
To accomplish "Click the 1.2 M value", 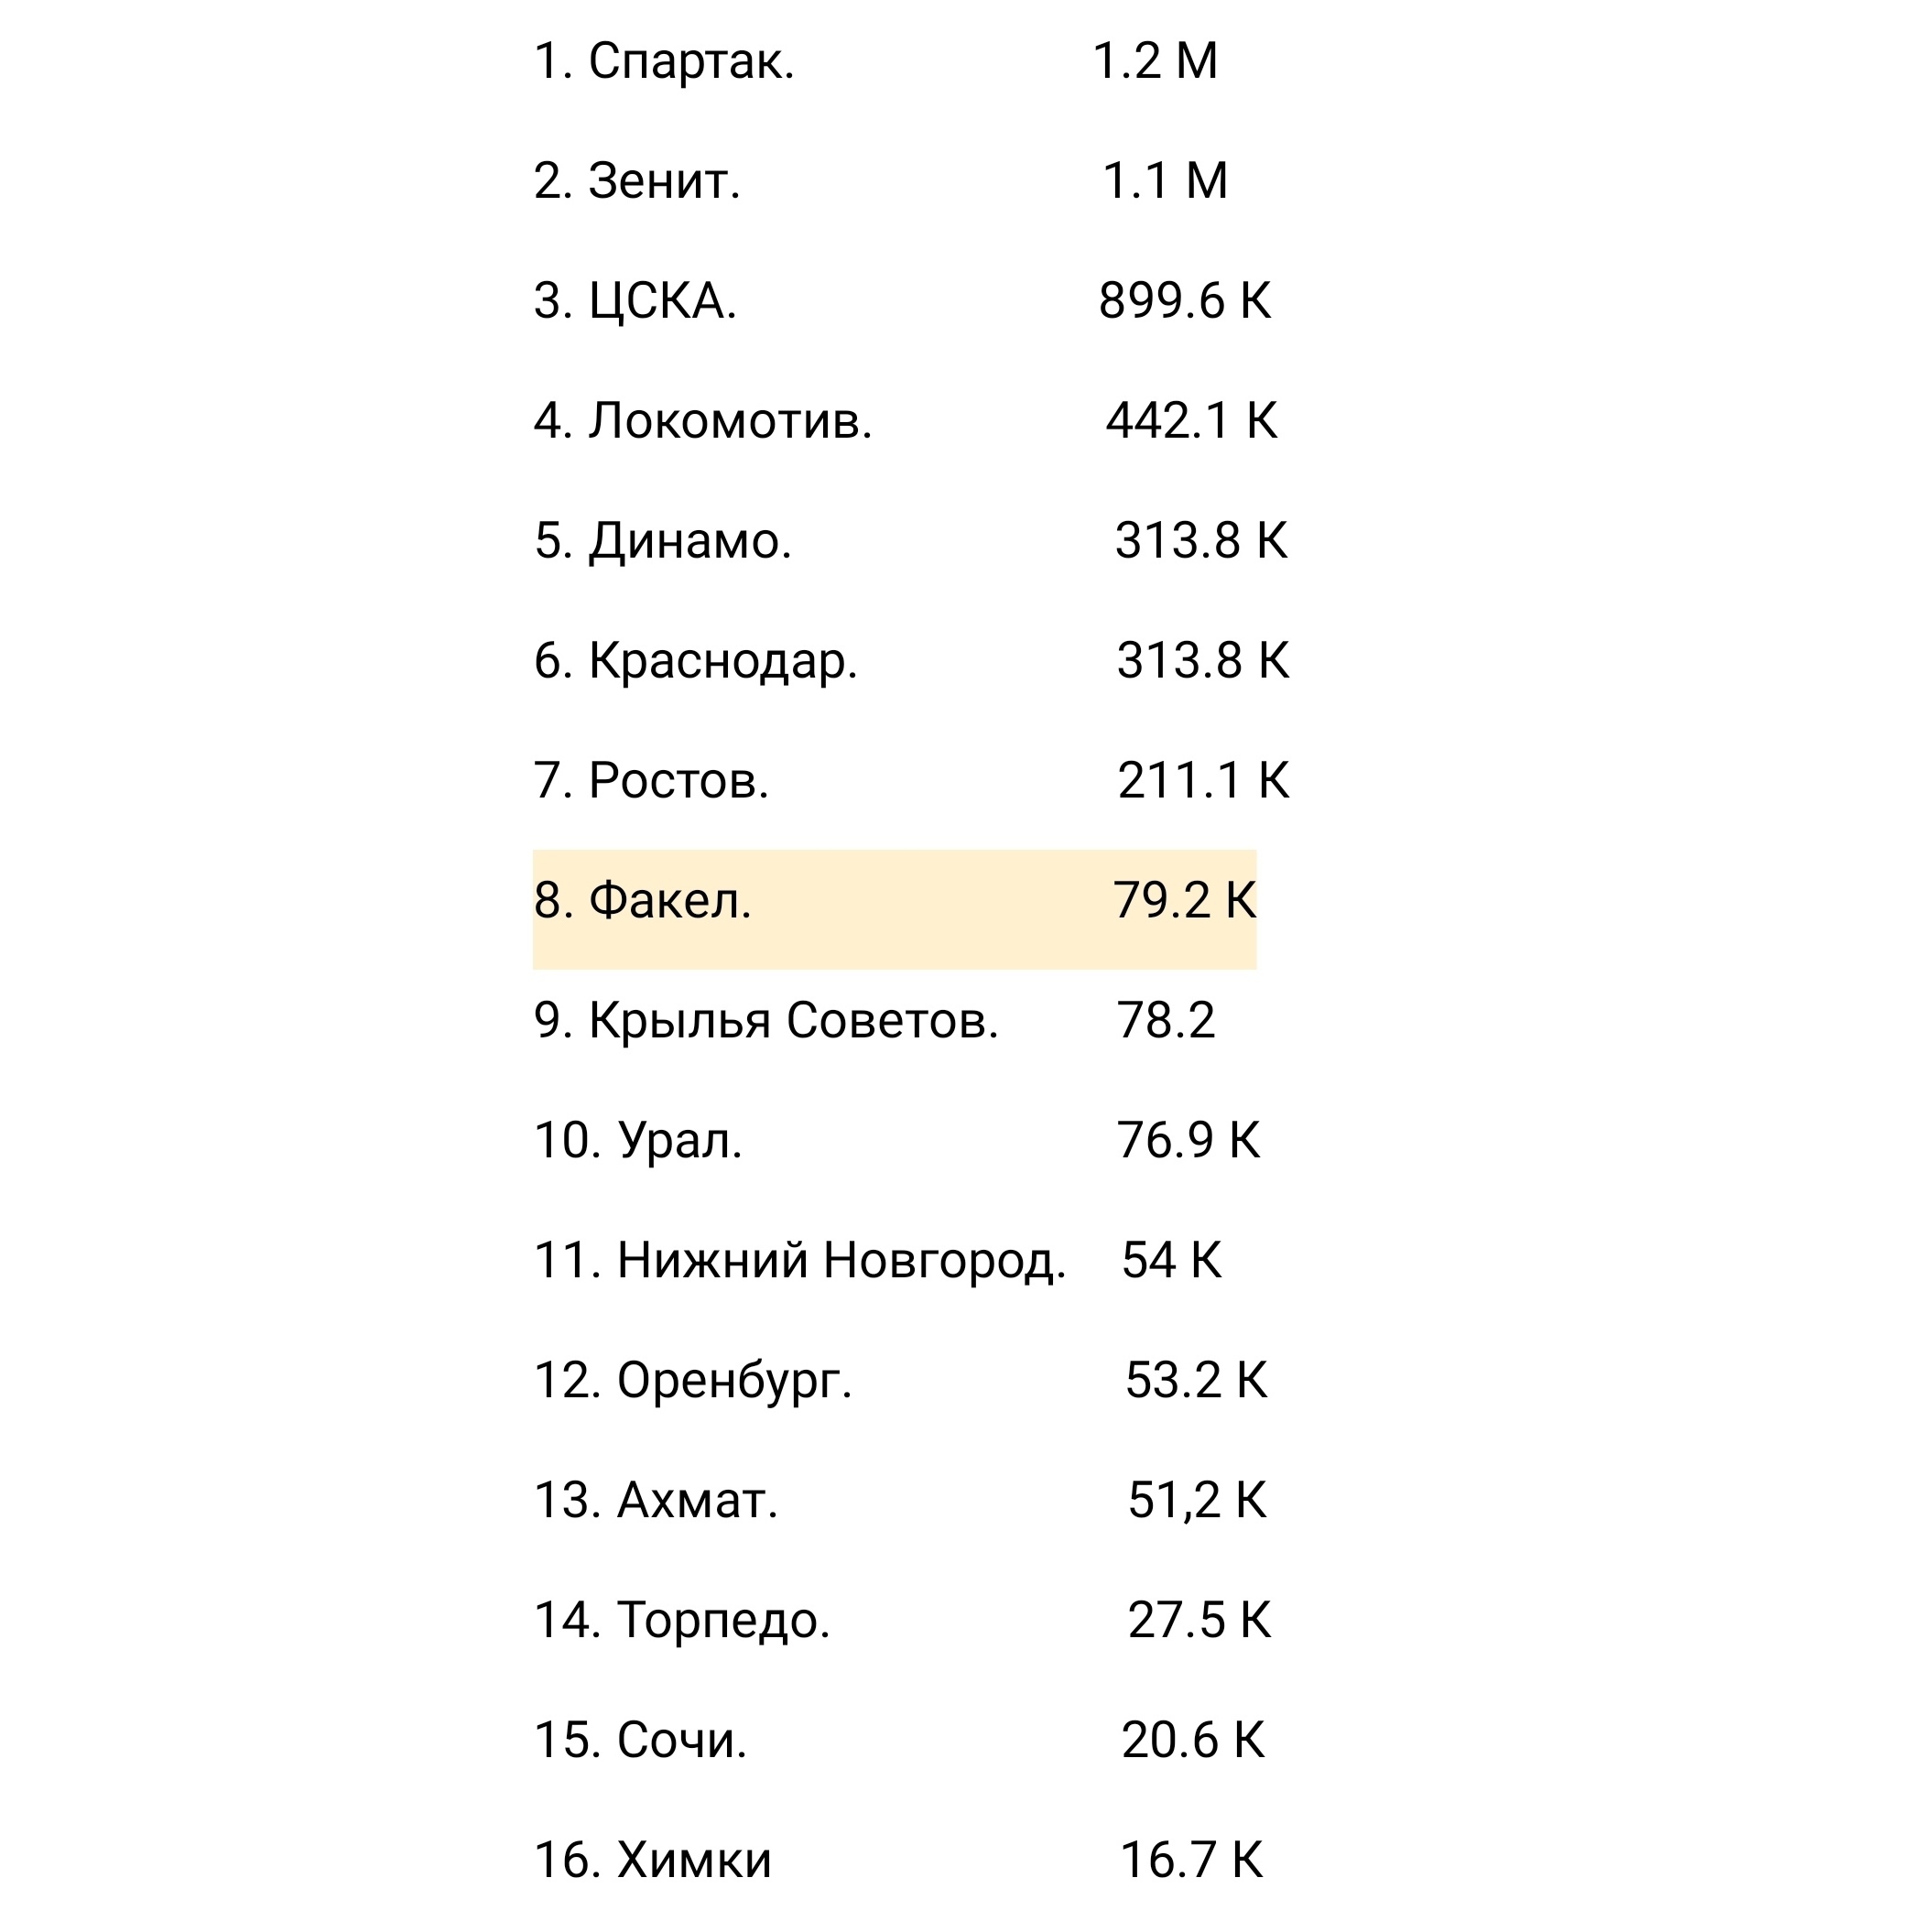I will tap(1155, 62).
